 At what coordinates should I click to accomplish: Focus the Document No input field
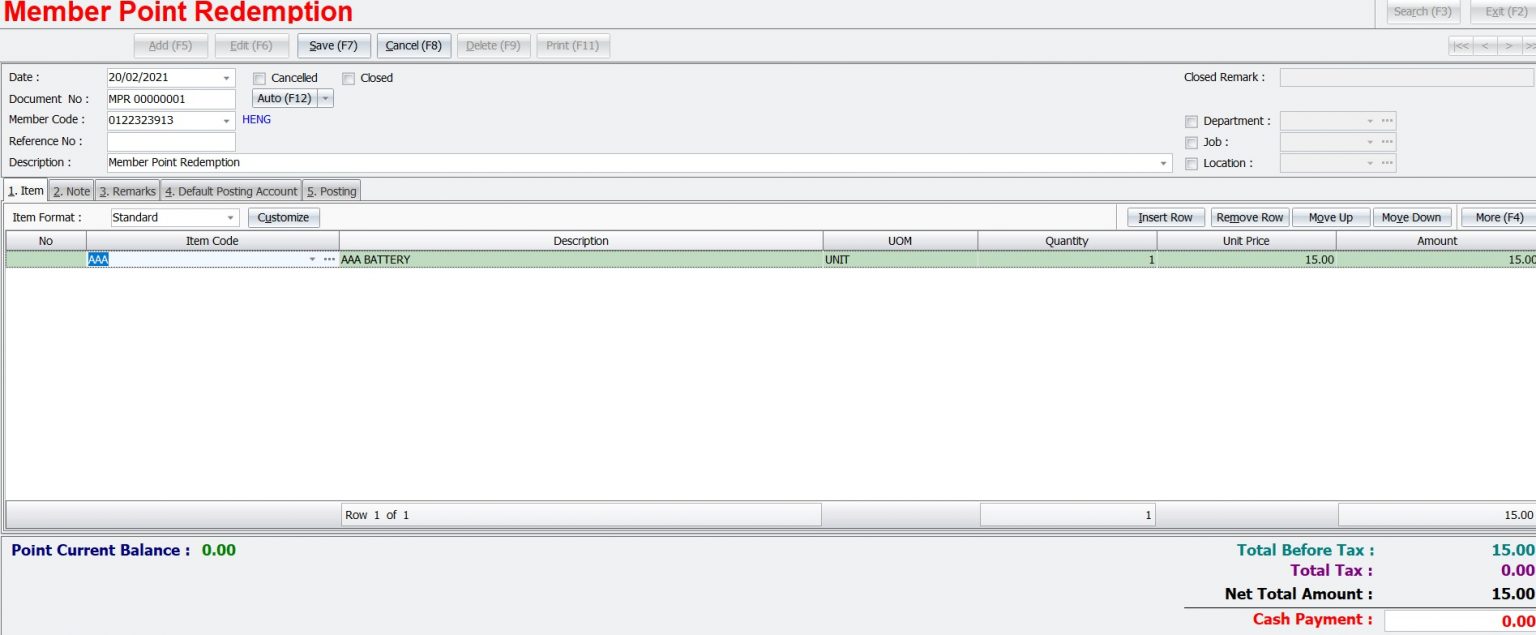tap(171, 99)
